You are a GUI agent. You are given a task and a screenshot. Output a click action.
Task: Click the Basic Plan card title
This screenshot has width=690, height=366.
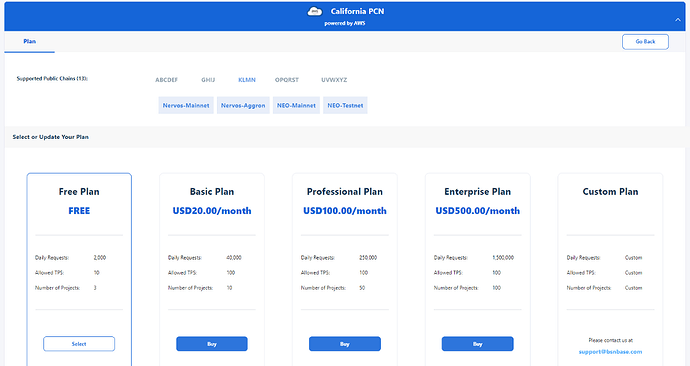pyautogui.click(x=212, y=192)
